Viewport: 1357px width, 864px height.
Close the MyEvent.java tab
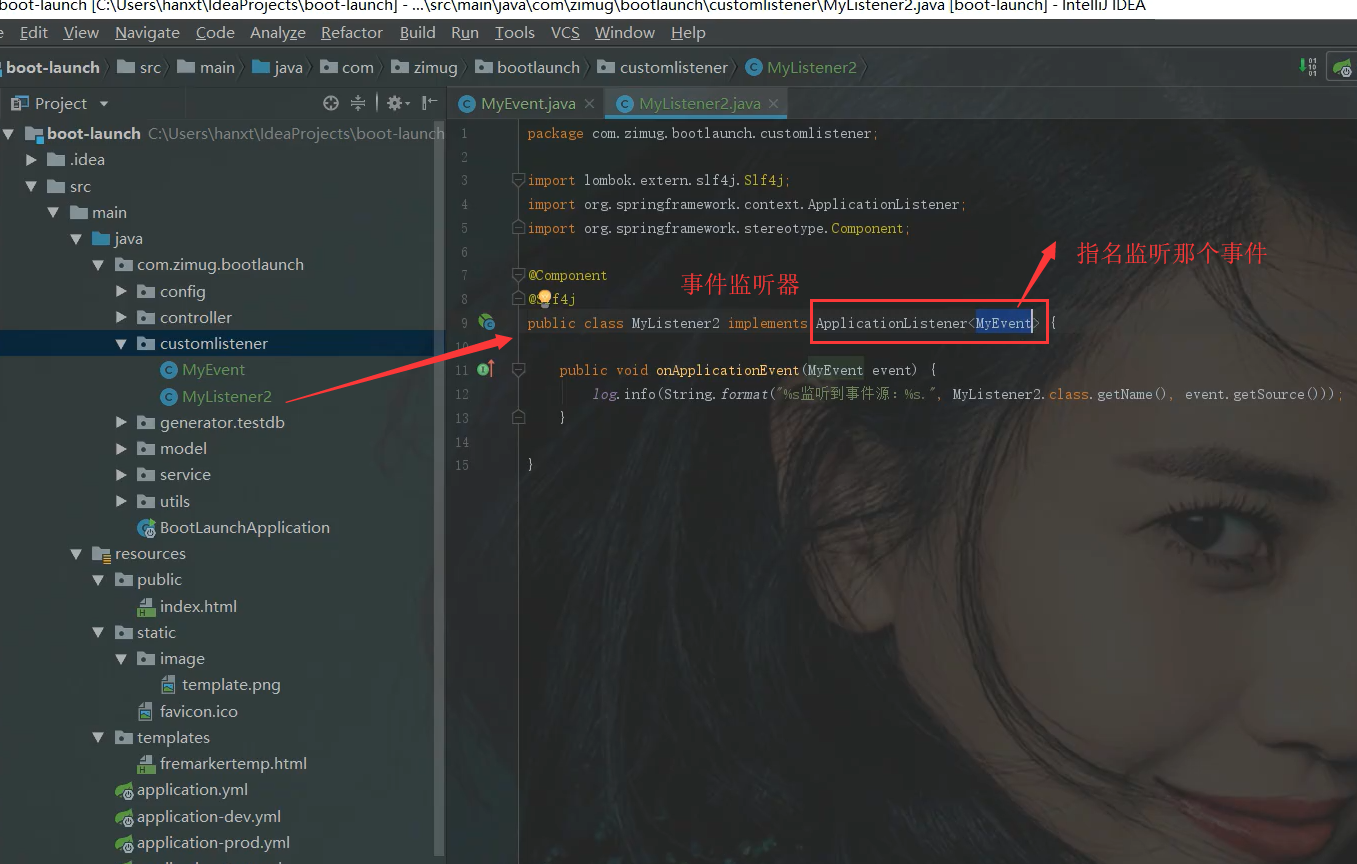tap(590, 103)
